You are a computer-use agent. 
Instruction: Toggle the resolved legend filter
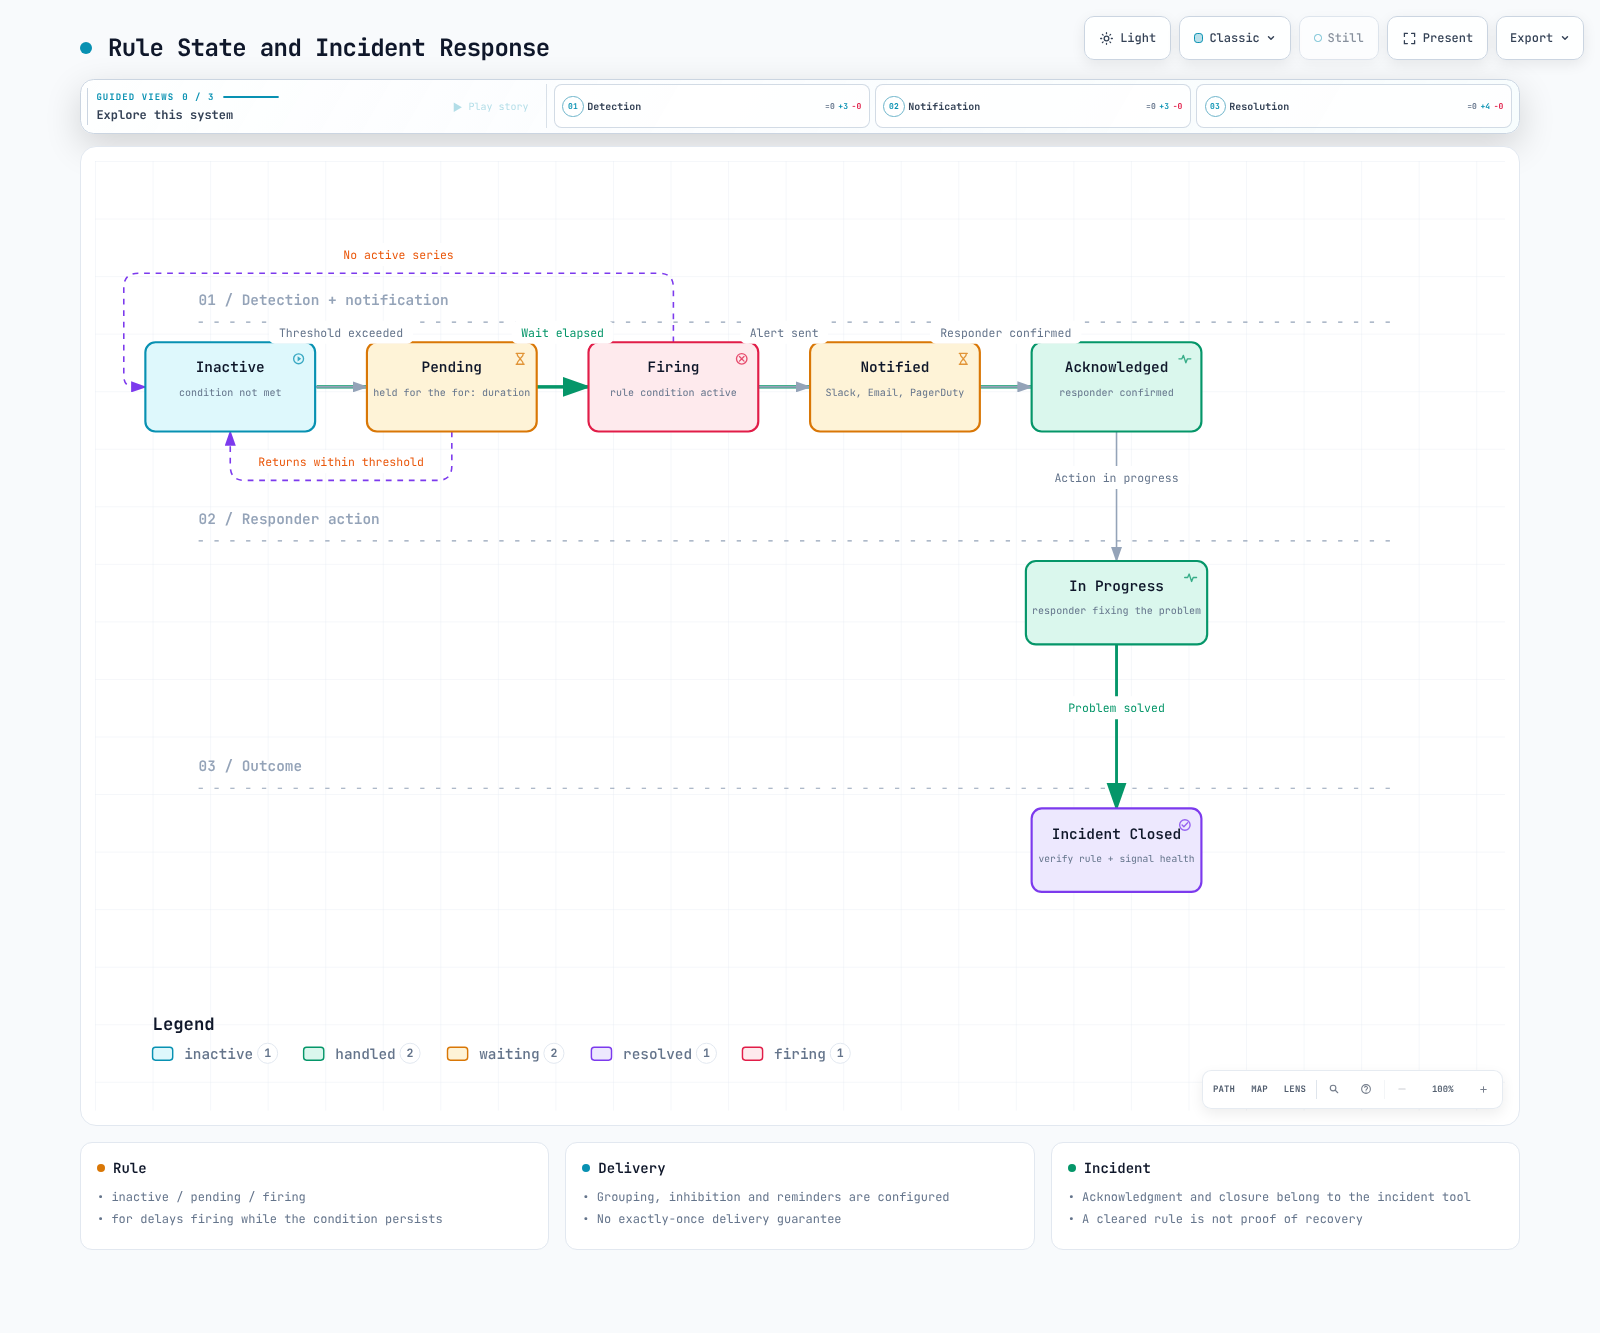coord(653,1054)
